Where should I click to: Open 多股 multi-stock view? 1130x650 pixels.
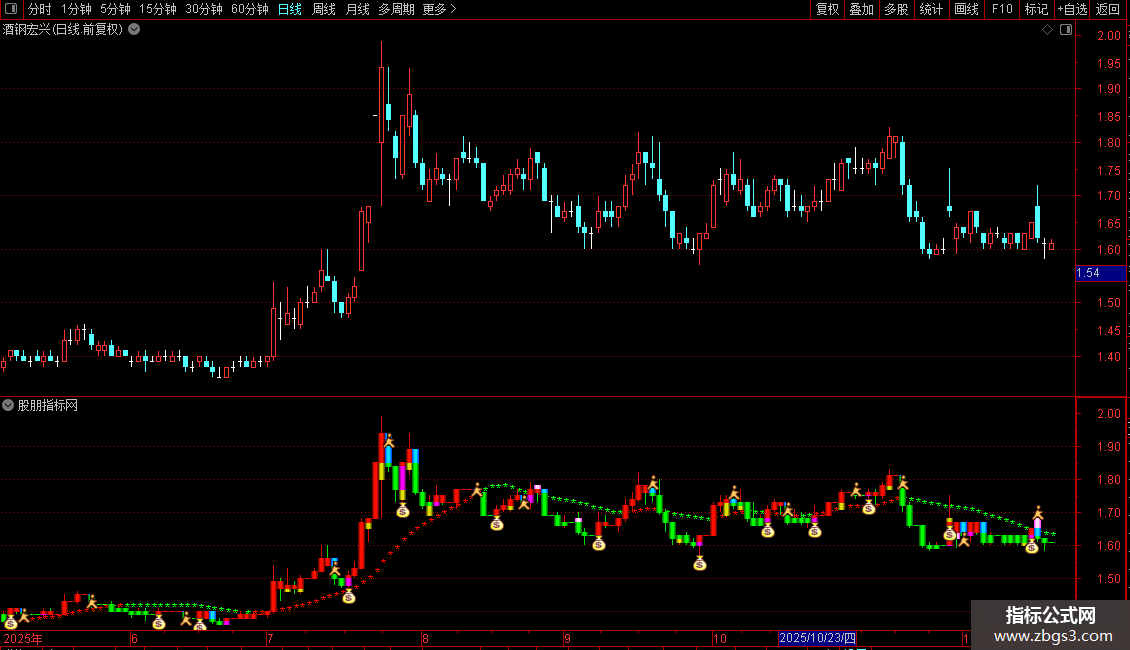coord(896,9)
